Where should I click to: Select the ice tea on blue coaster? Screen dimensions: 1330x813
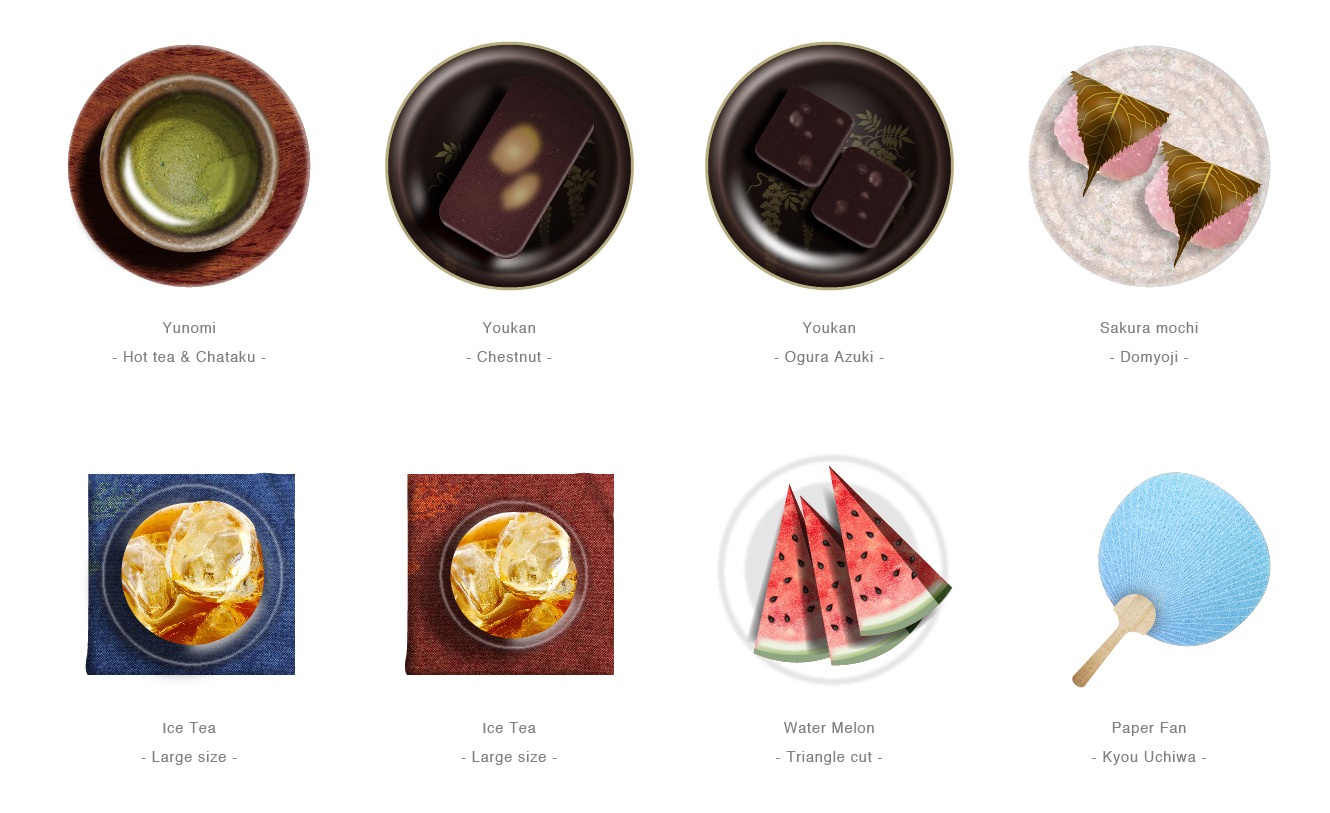click(190, 574)
